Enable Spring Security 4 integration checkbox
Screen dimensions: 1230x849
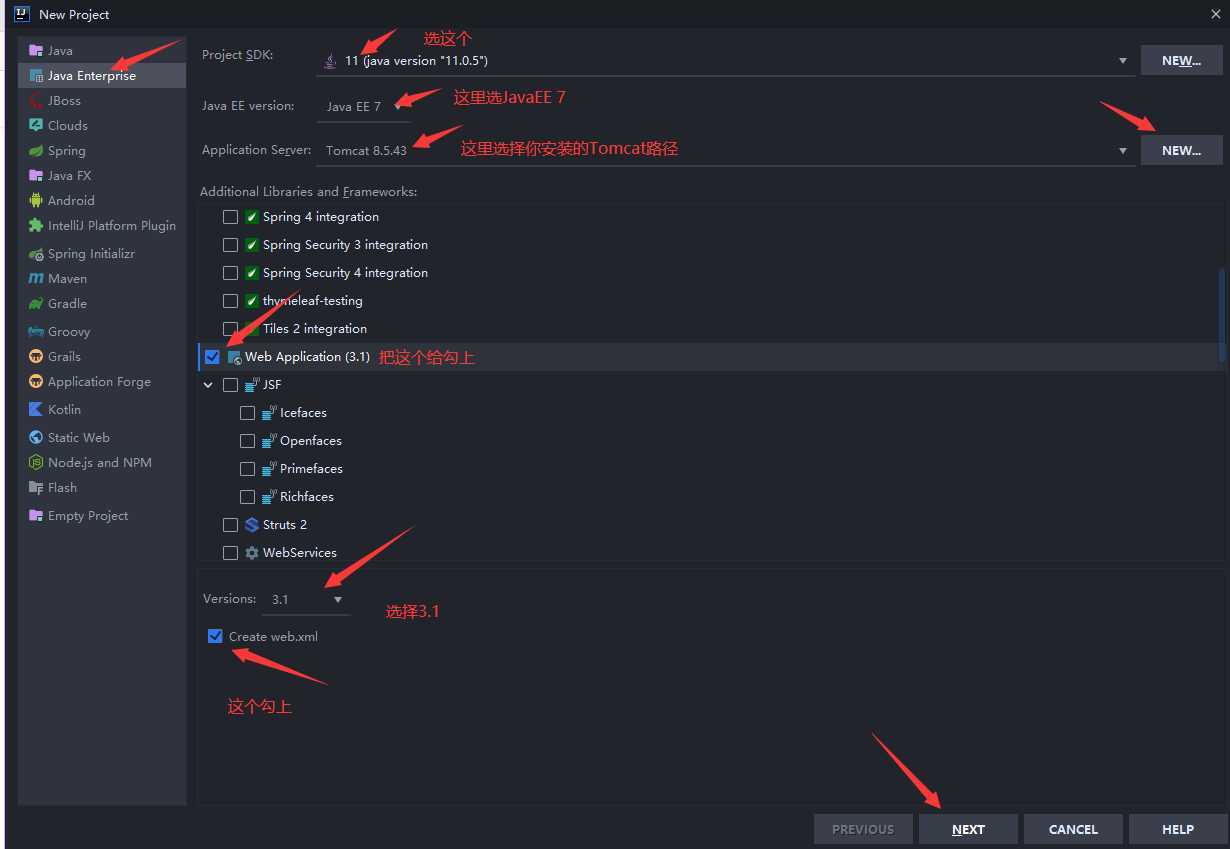click(230, 273)
